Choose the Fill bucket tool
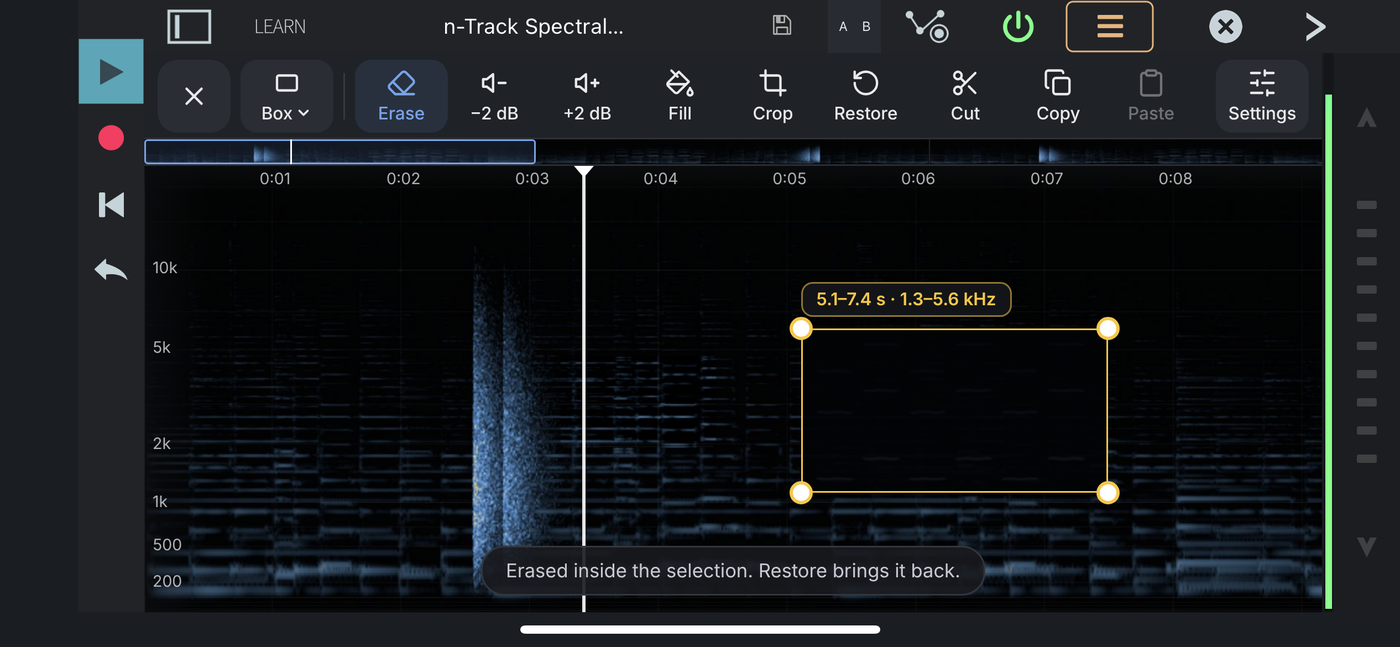Image resolution: width=1400 pixels, height=647 pixels. pos(680,97)
